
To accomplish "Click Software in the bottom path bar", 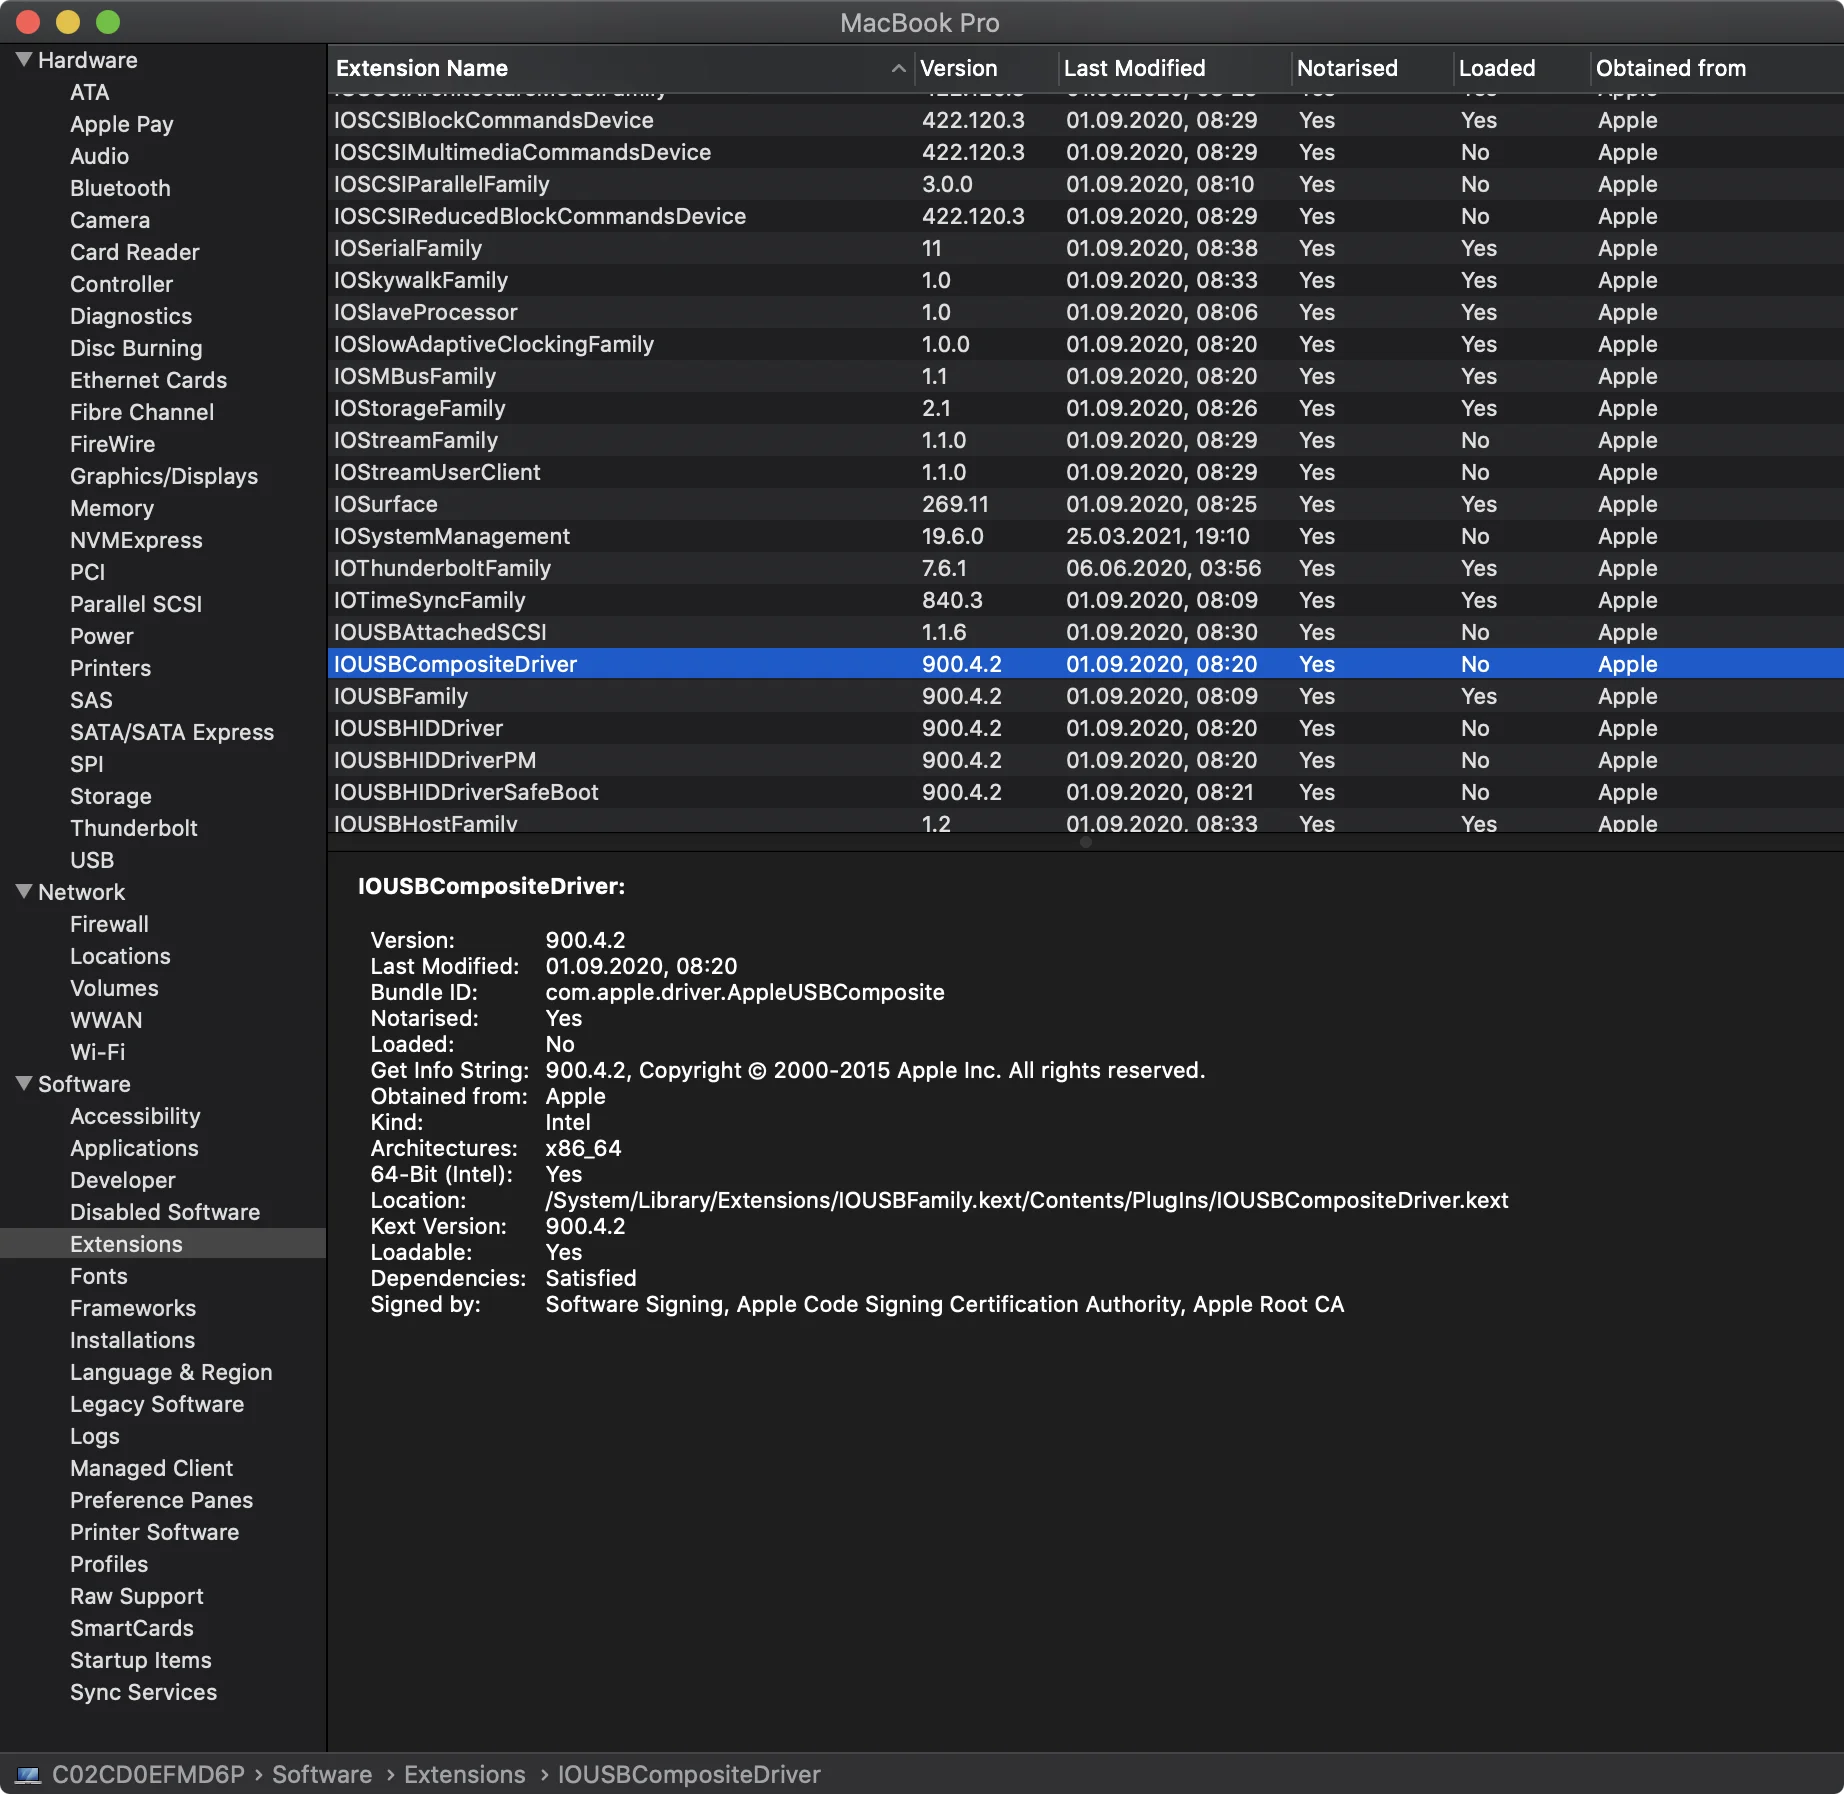I will coord(322,1775).
